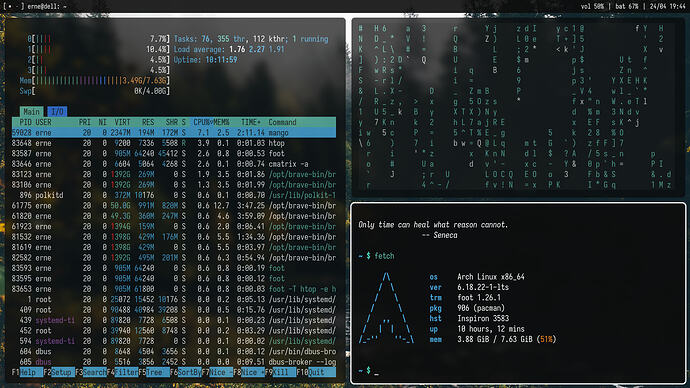The image size is (690, 388).
Task: Click the vol 50% status bar entry
Action: click(592, 7)
